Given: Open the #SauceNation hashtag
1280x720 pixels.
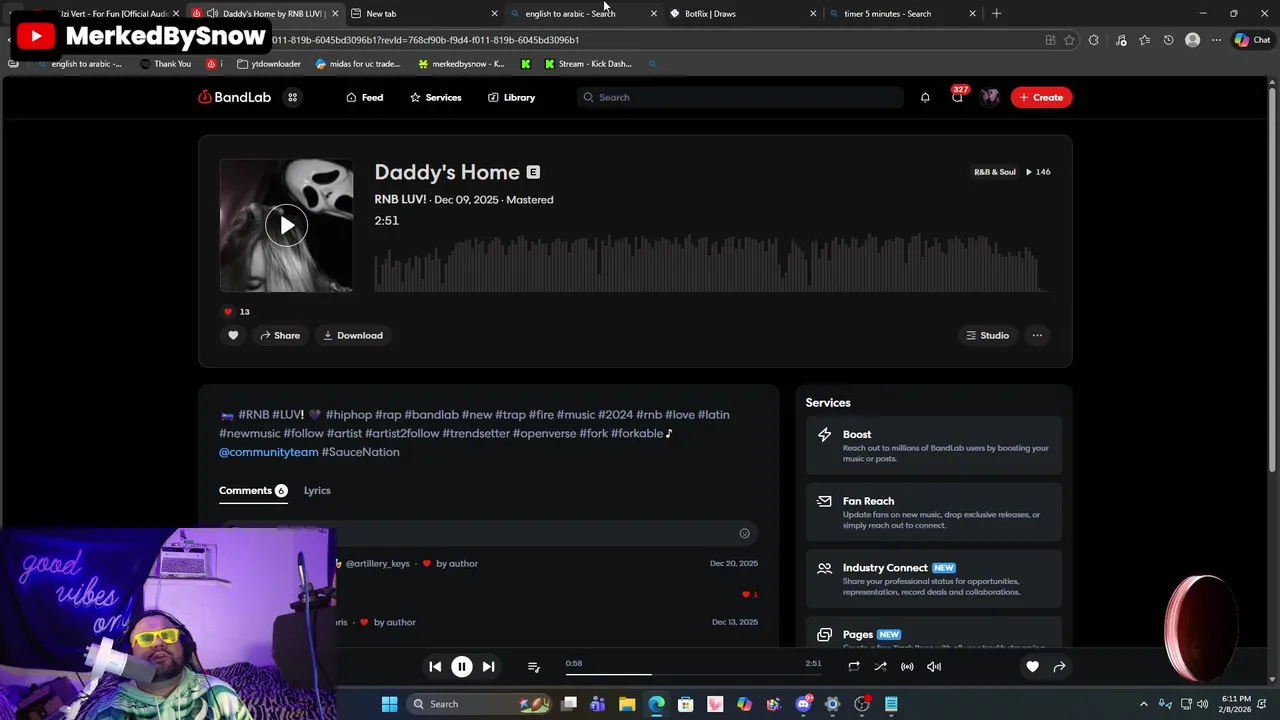Looking at the screenshot, I should tap(360, 452).
